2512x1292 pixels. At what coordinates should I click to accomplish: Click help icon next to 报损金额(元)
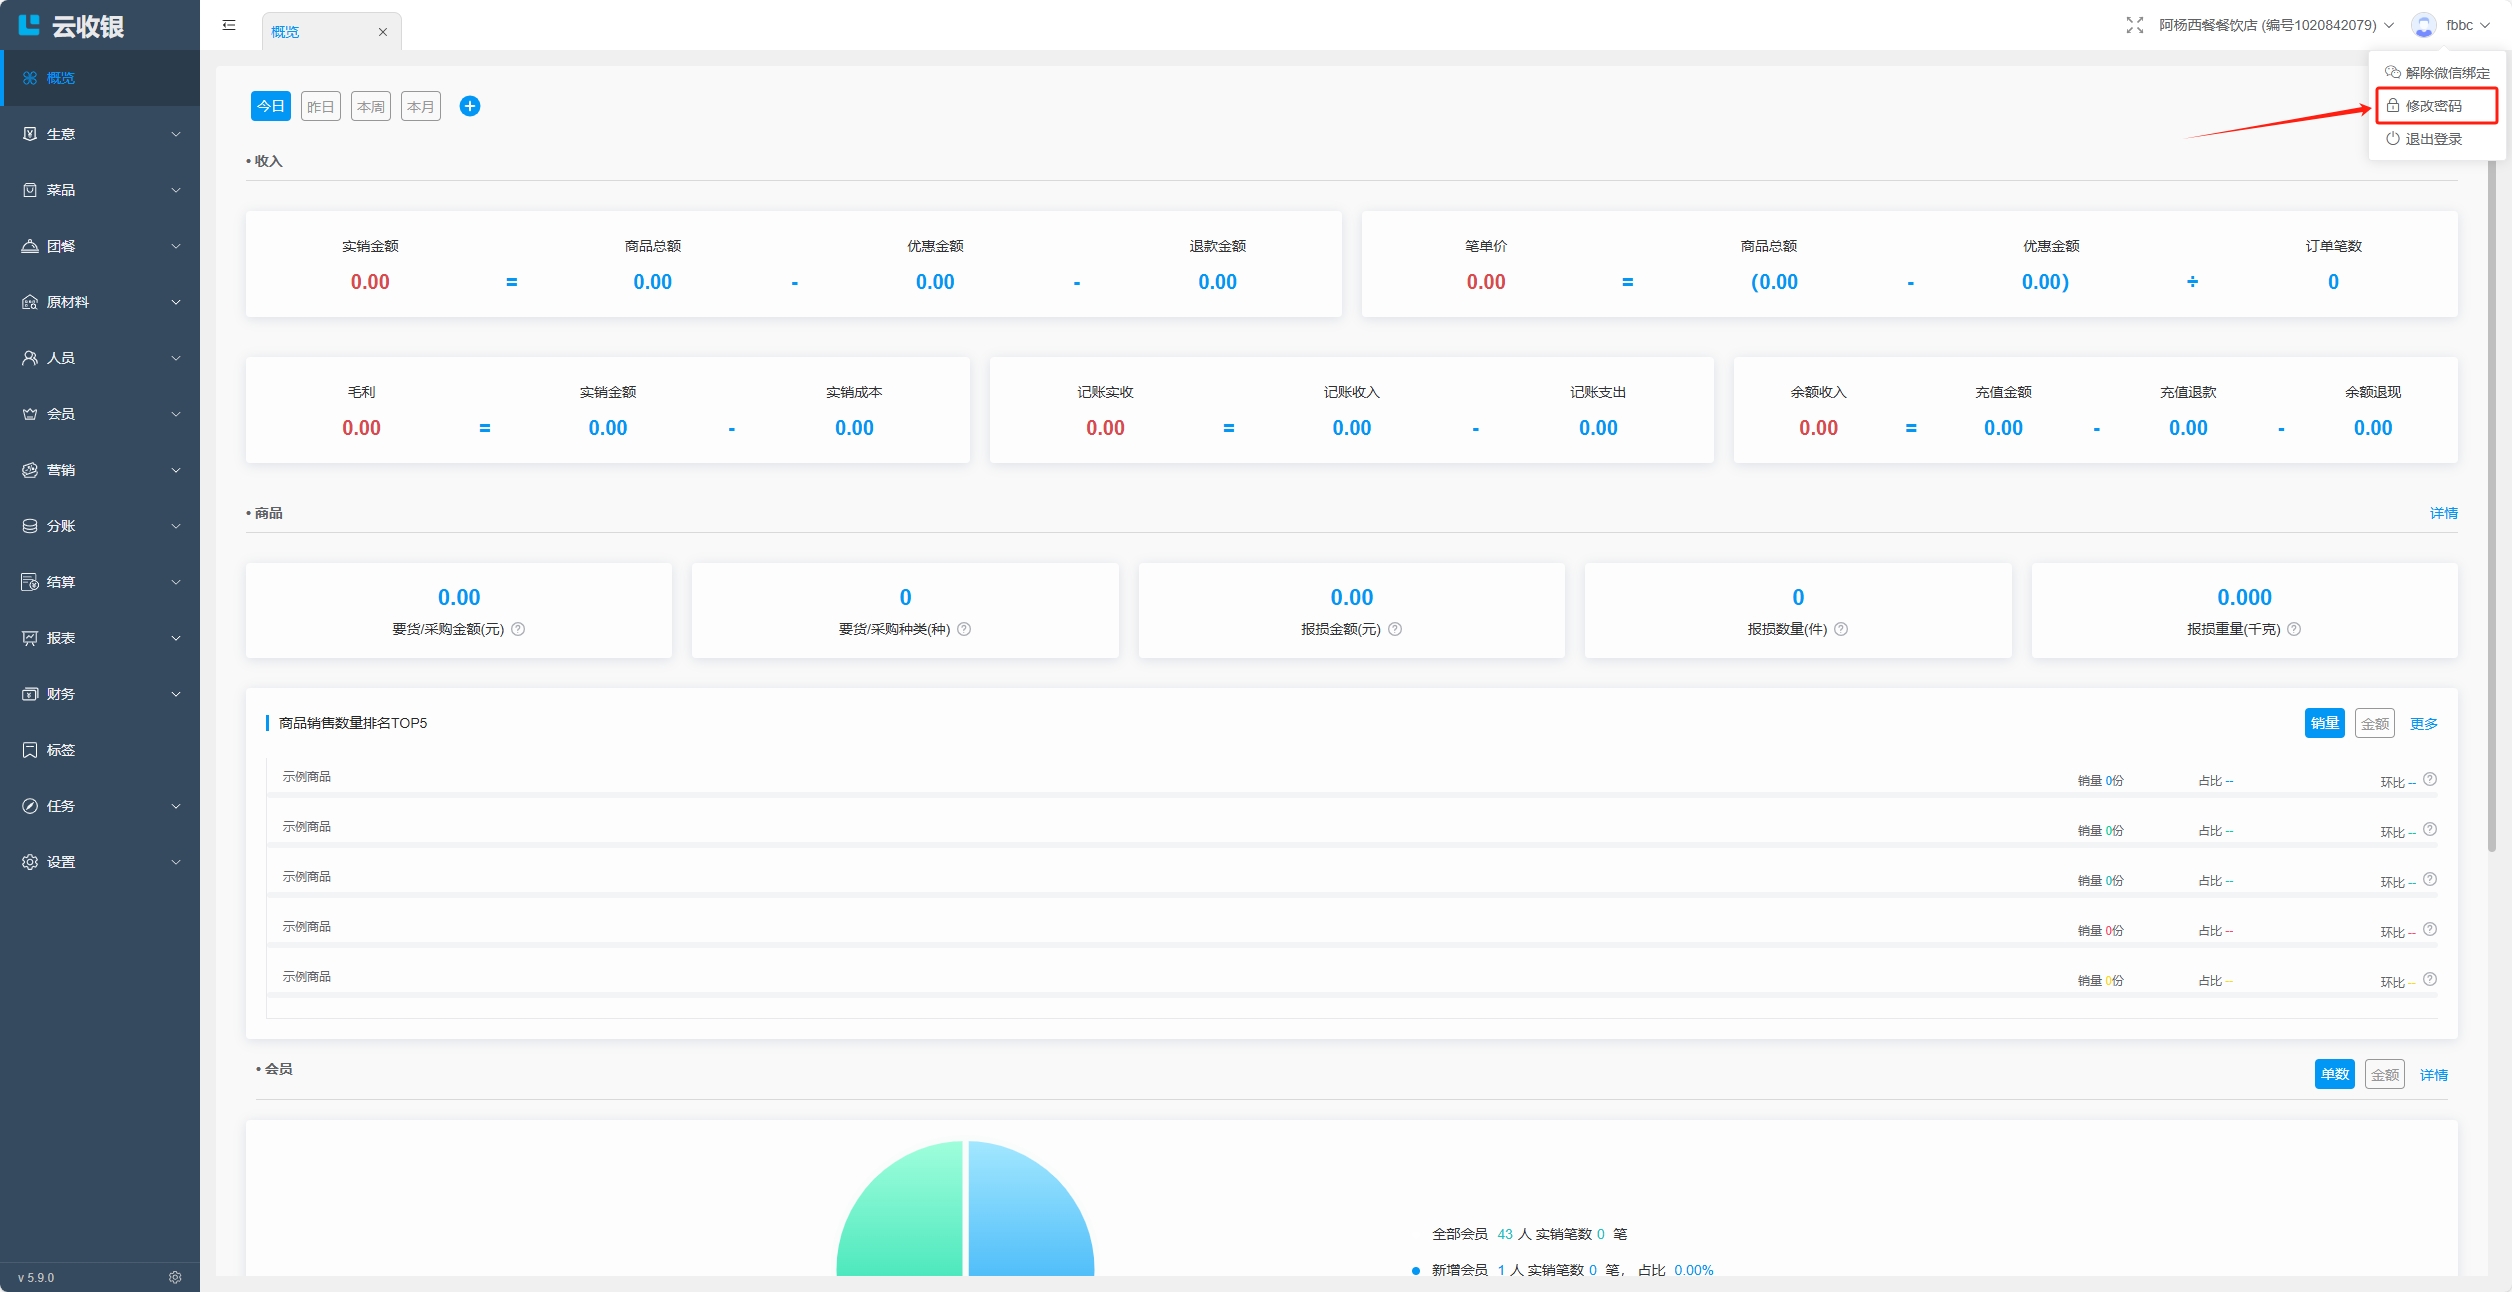(x=1395, y=629)
